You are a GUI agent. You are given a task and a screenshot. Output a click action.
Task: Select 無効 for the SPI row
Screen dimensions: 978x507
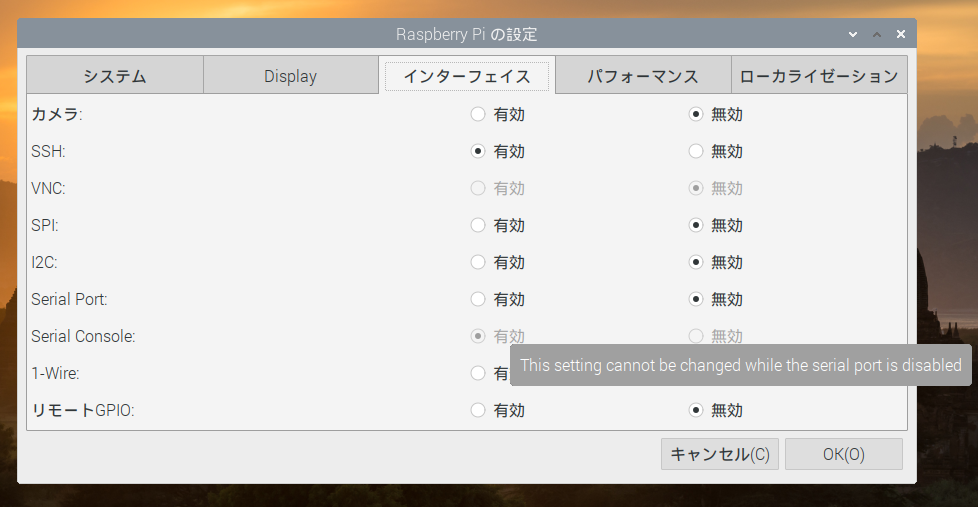click(x=696, y=226)
